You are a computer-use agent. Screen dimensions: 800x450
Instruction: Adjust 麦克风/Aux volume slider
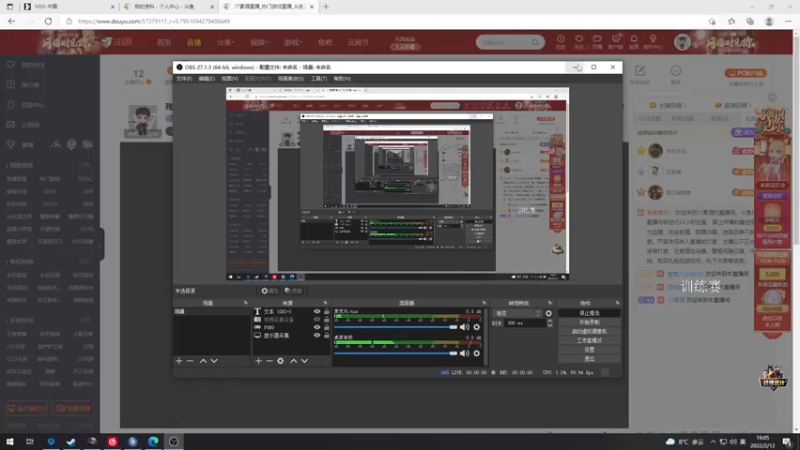(395, 327)
